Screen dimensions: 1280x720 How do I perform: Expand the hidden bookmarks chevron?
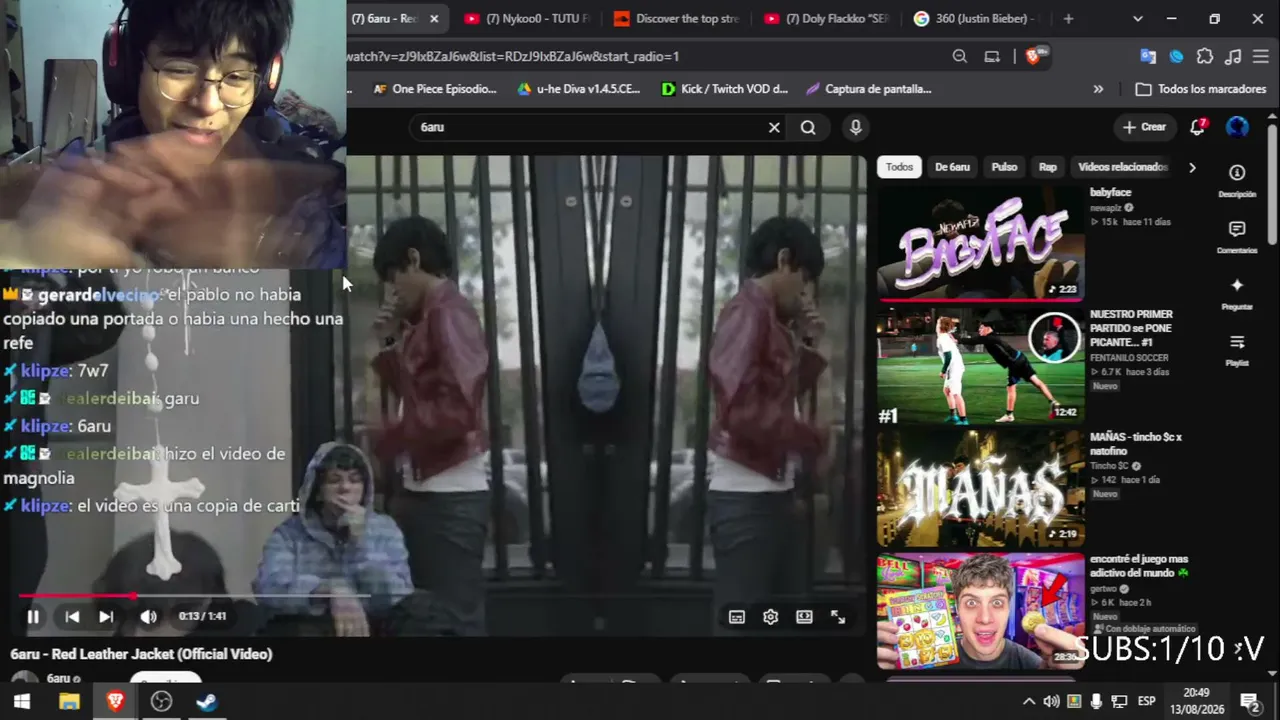tap(1098, 89)
